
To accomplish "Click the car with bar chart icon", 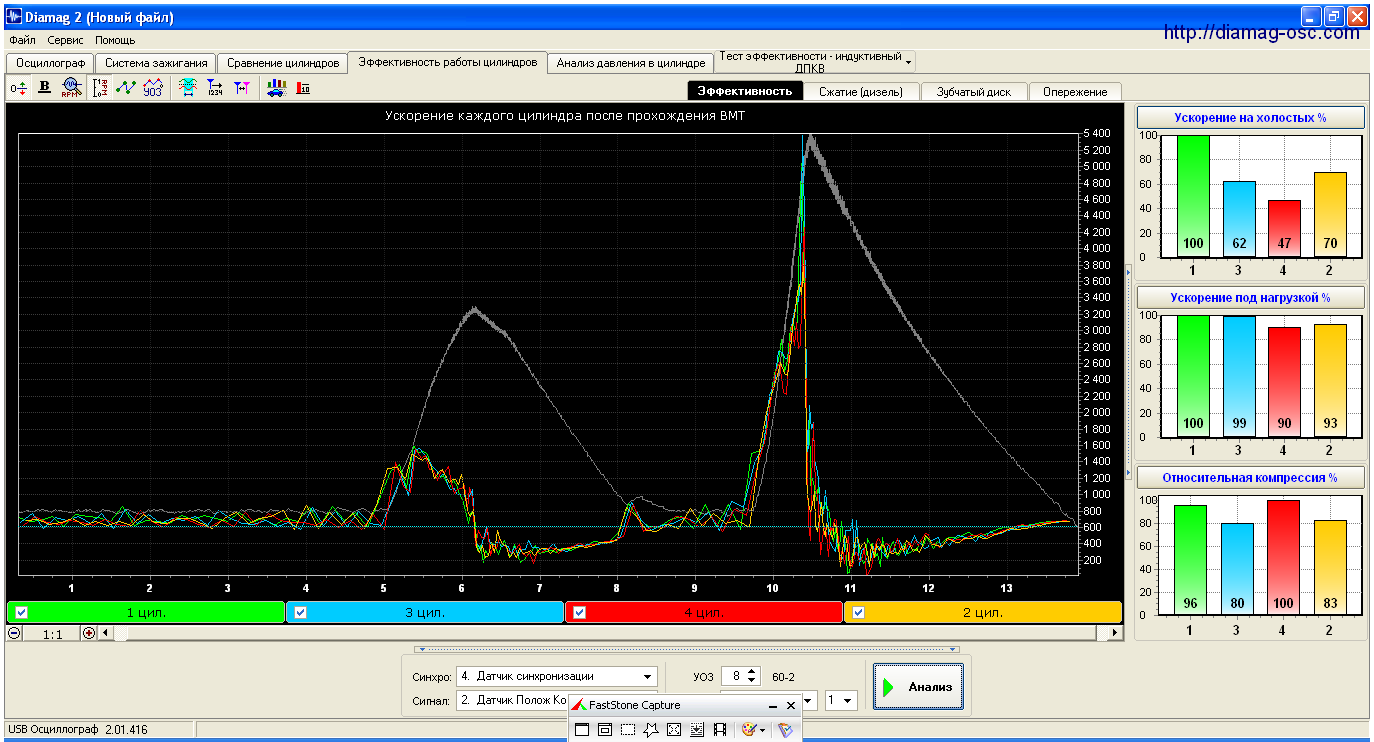I will click(x=276, y=88).
